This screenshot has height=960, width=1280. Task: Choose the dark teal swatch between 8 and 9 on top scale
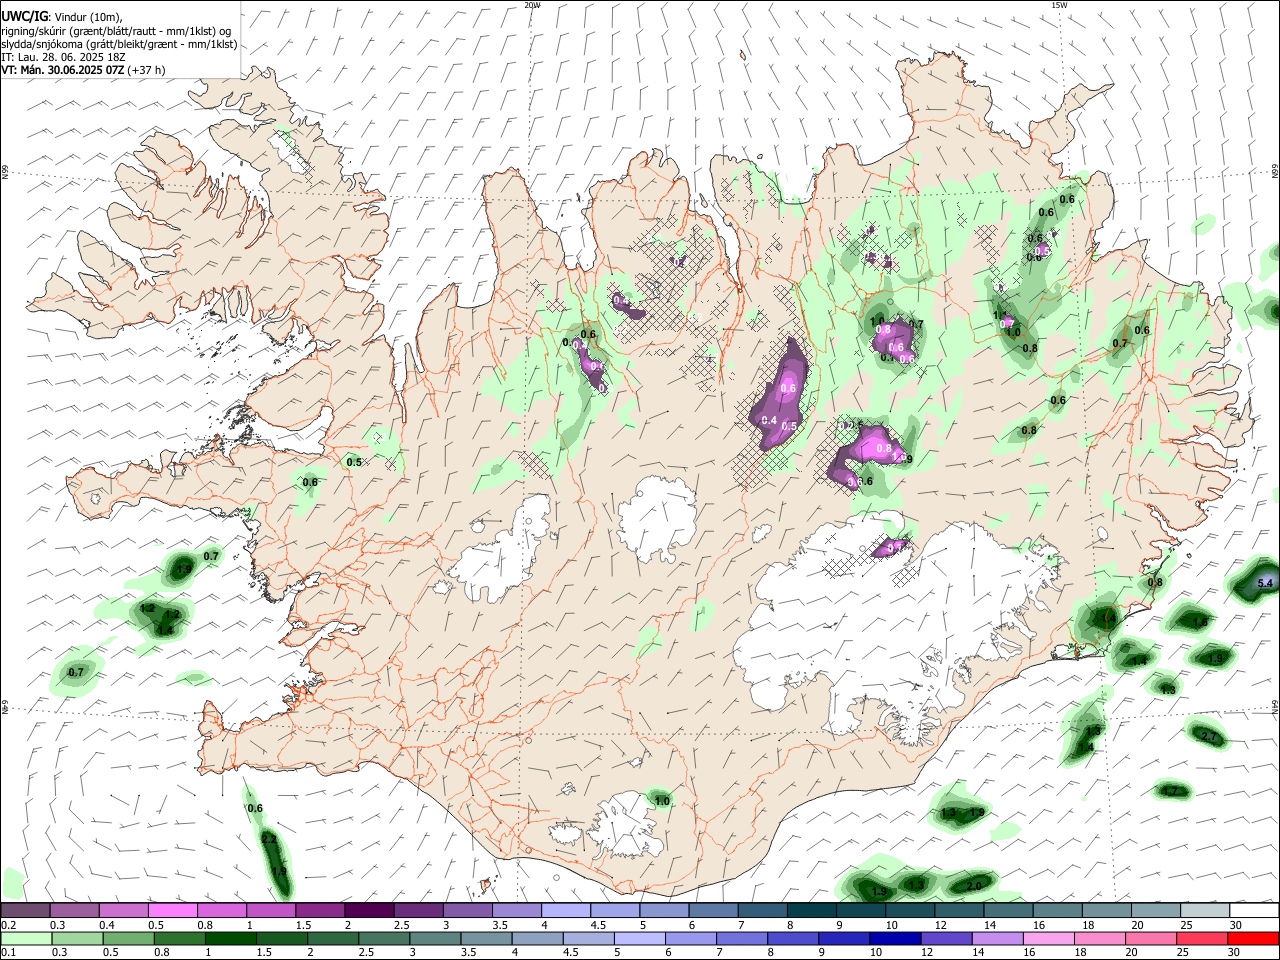click(x=812, y=910)
